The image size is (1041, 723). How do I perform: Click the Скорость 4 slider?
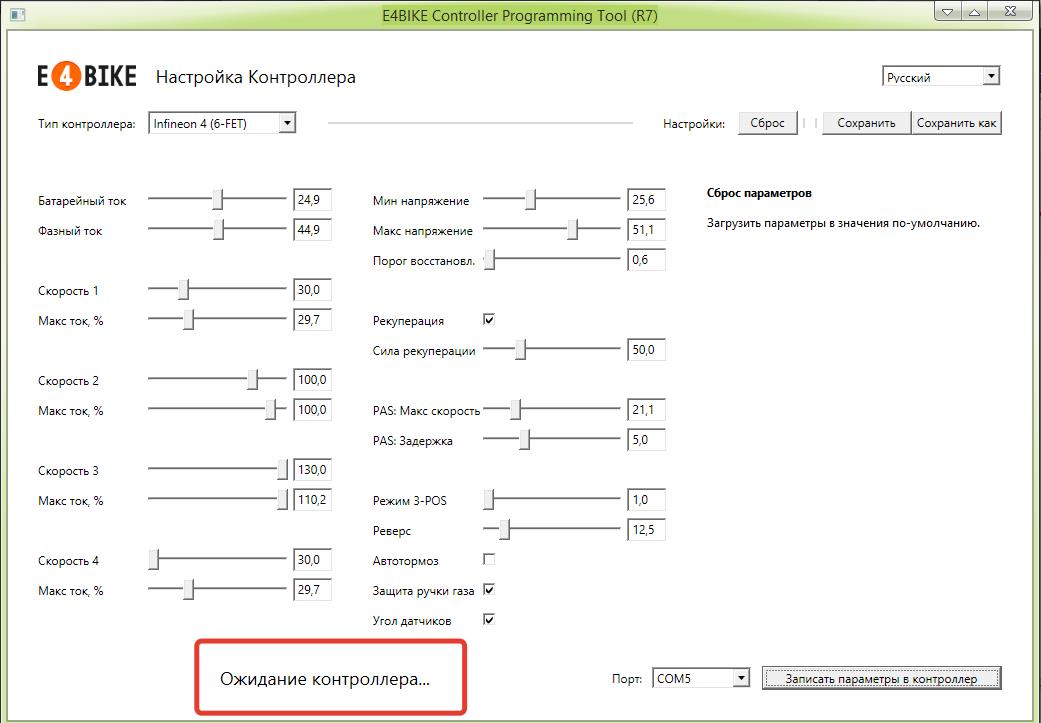[x=217, y=560]
